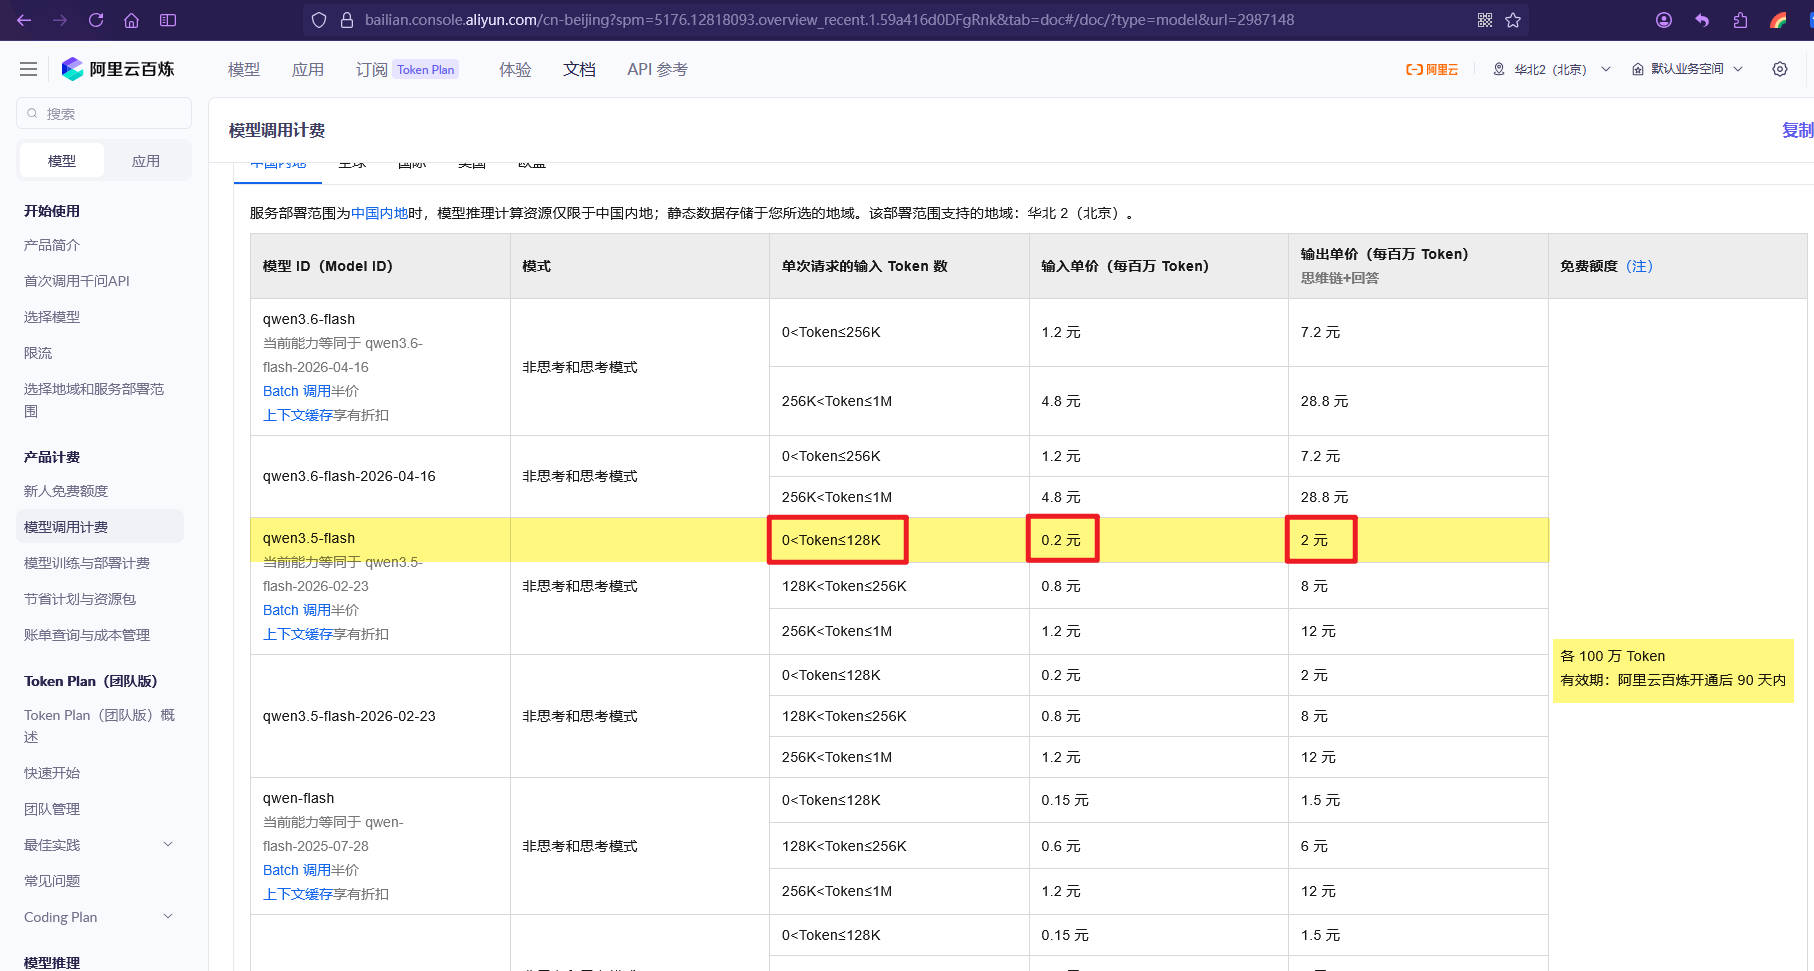Open 模型 top navigation menu
The width and height of the screenshot is (1814, 971).
click(x=244, y=69)
